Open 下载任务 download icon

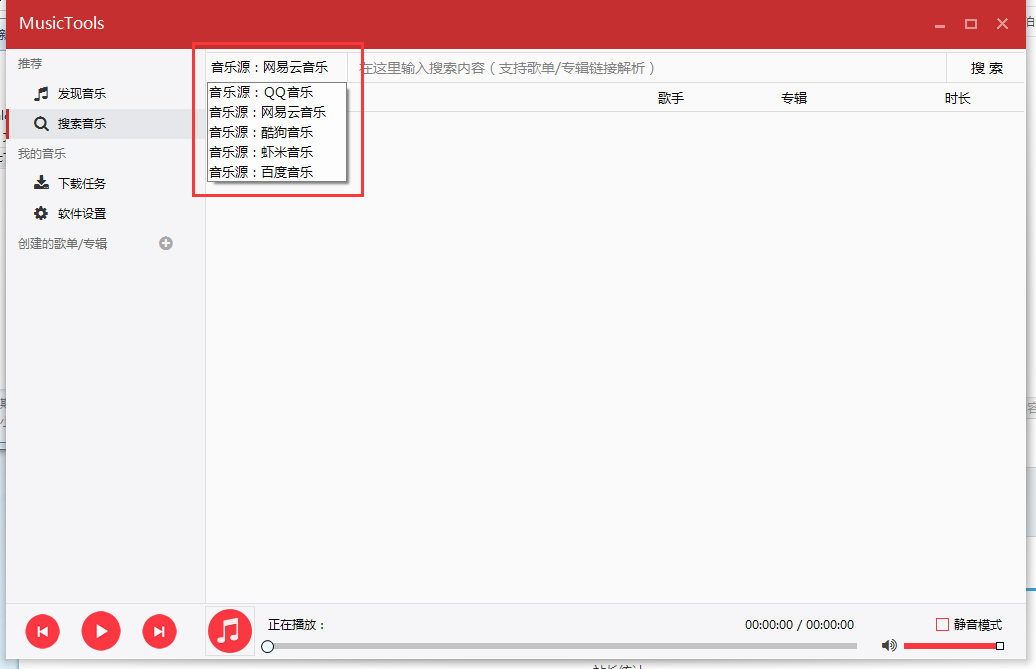pyautogui.click(x=41, y=183)
